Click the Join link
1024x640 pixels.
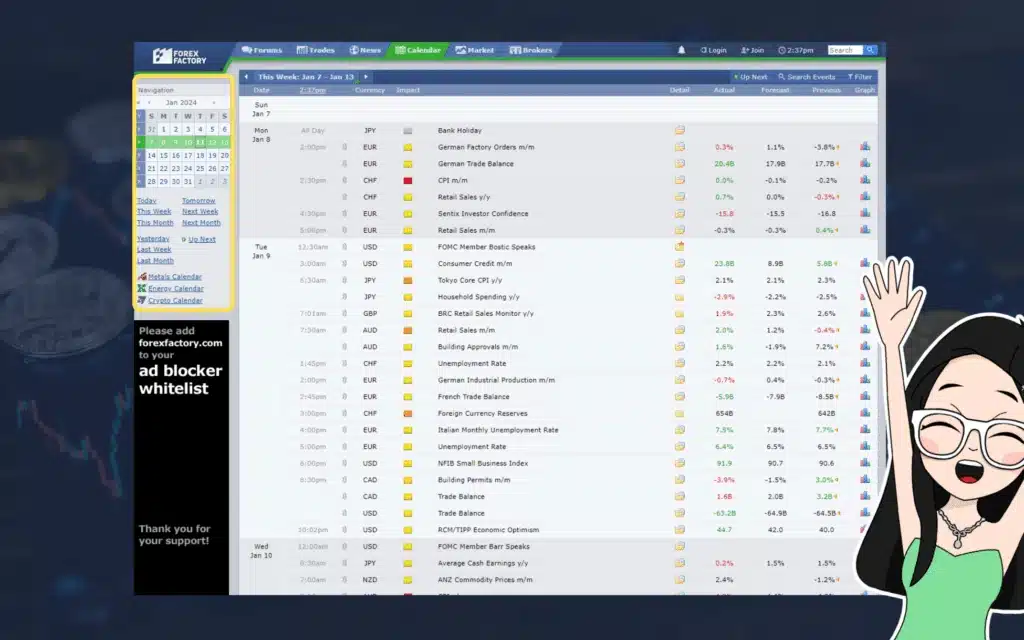752,50
